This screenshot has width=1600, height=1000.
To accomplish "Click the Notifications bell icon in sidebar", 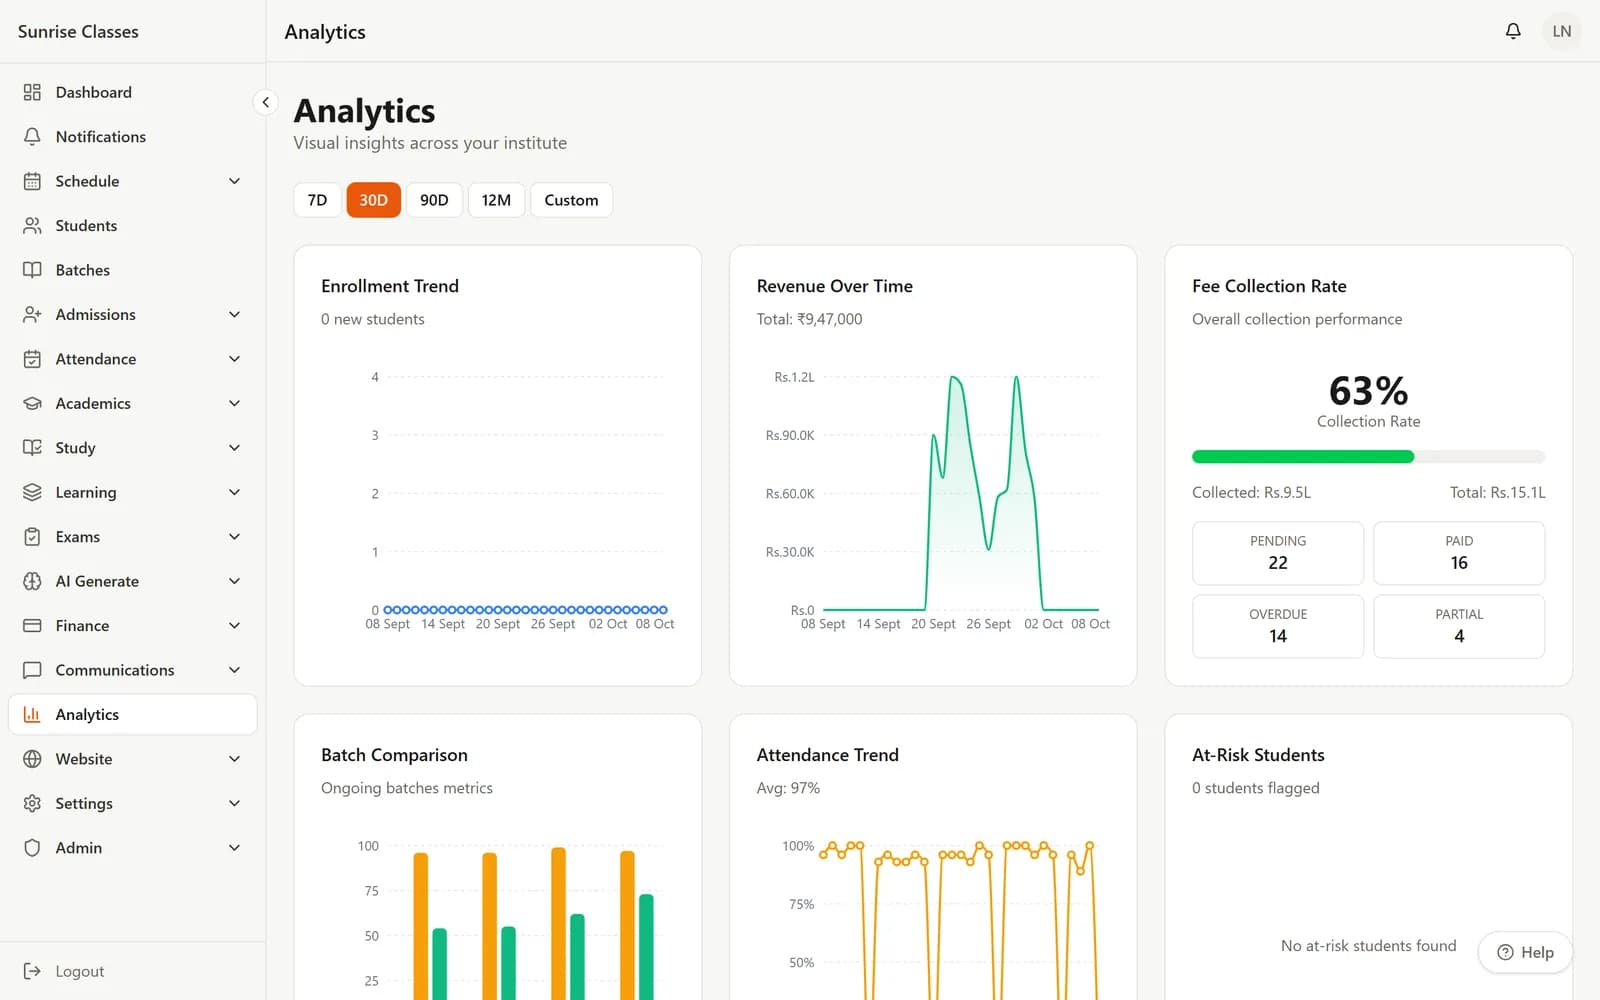I will (32, 137).
